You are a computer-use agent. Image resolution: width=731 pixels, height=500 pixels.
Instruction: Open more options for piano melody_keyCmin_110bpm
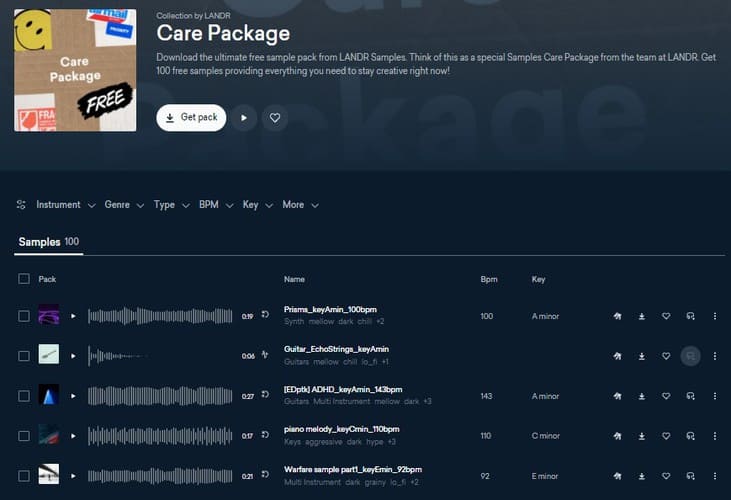pos(715,436)
